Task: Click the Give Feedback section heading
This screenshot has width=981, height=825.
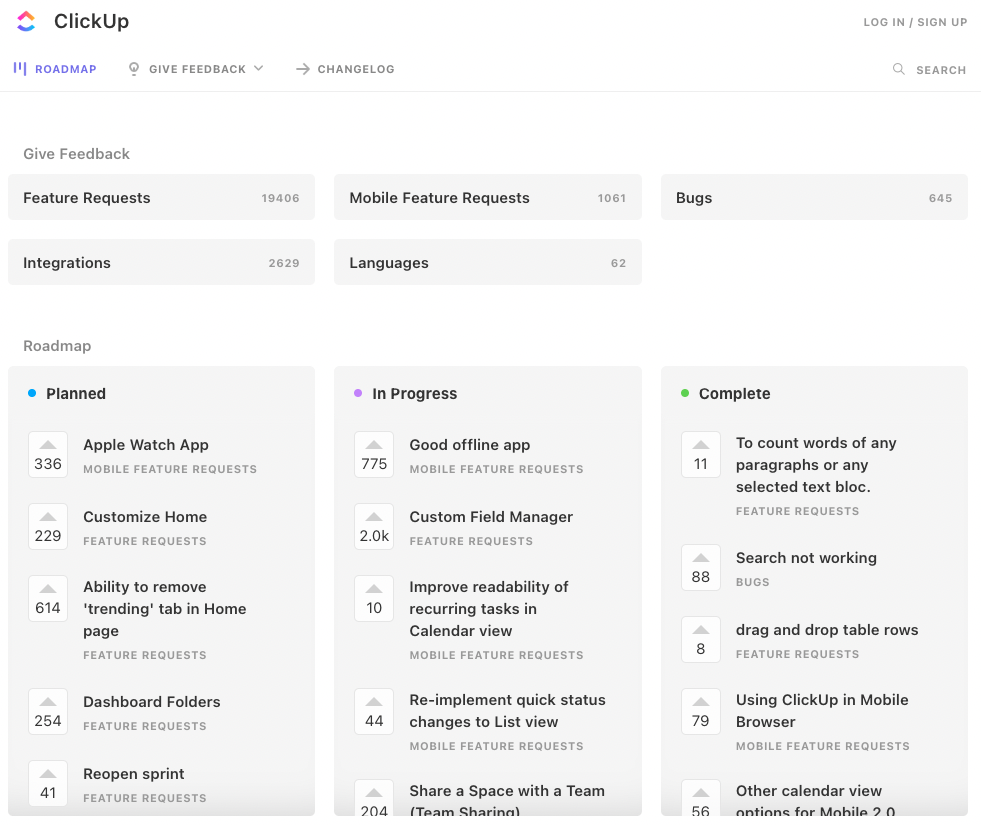Action: point(76,154)
